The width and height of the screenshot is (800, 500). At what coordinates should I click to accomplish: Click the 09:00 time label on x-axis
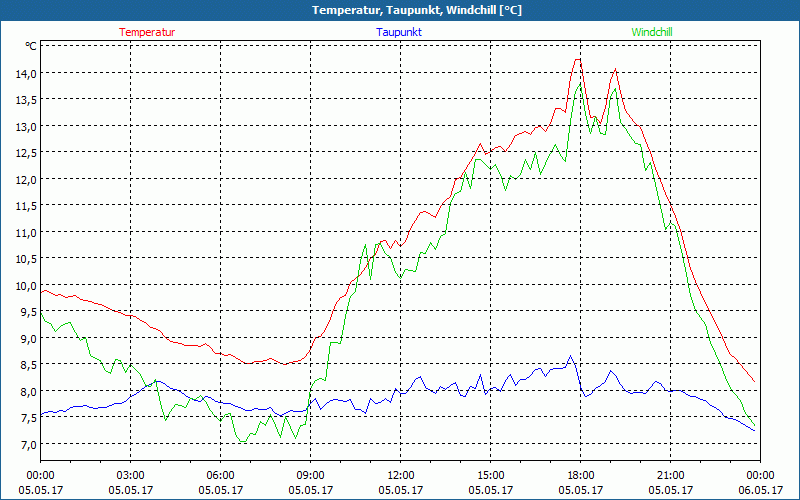311,476
